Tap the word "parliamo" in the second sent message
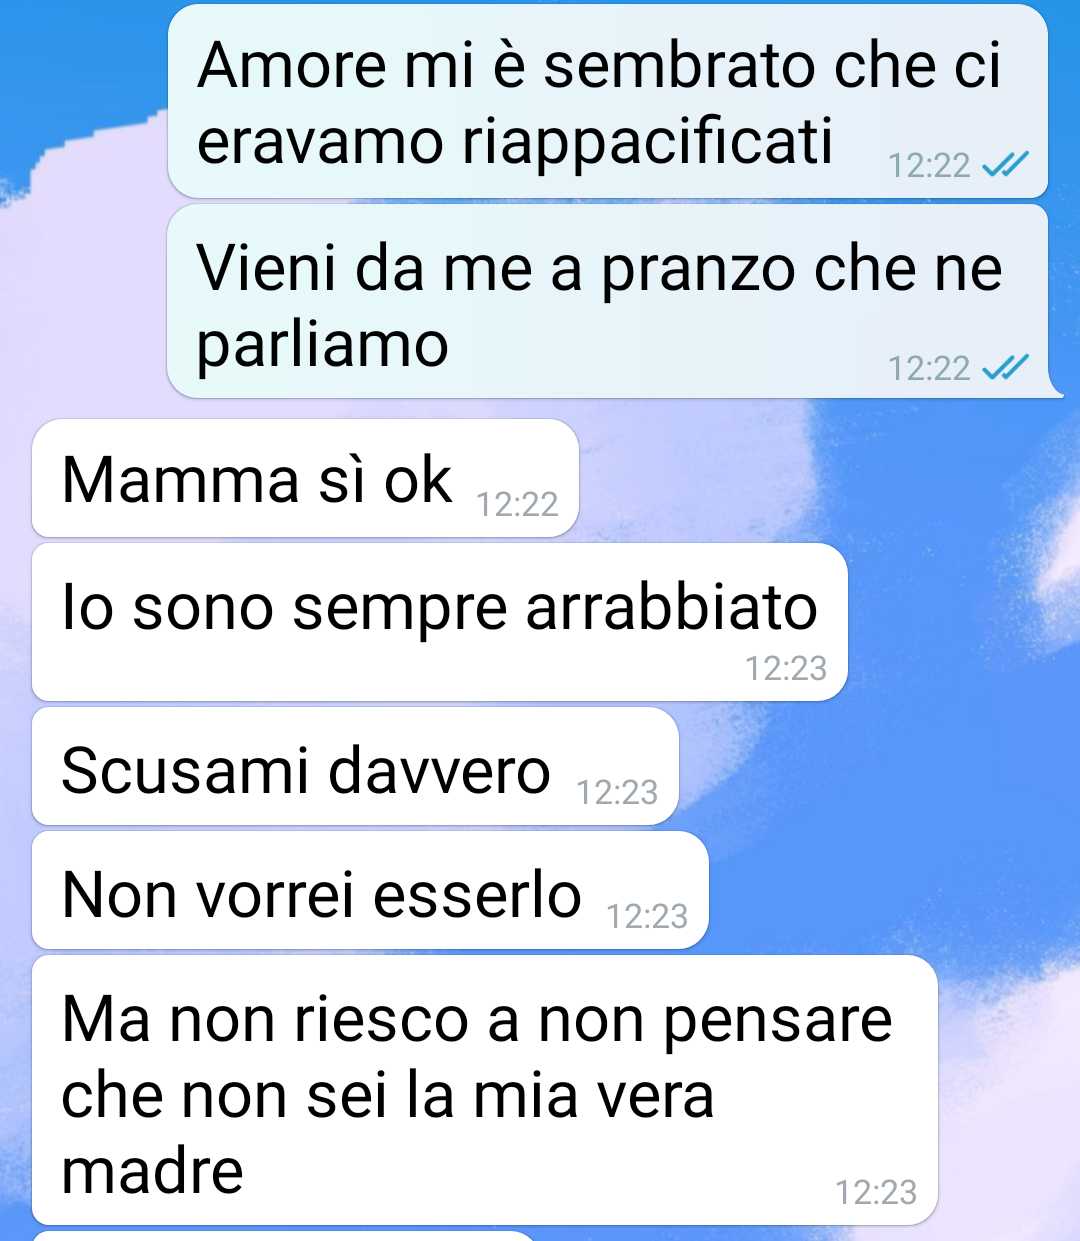Viewport: 1080px width, 1241px height. (x=322, y=346)
